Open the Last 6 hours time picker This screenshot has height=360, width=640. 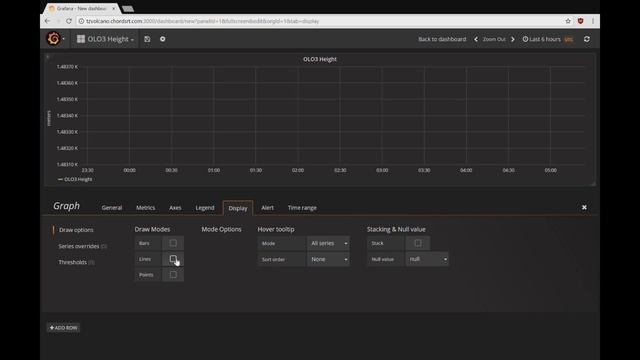pyautogui.click(x=547, y=39)
